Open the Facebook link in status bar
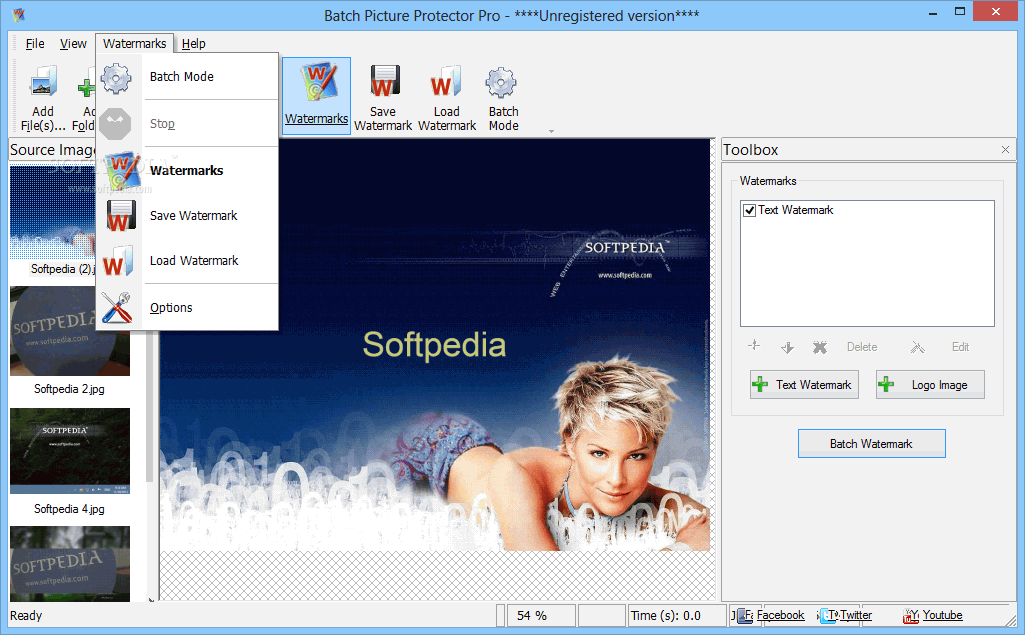Screen dimensions: 1025x635 click(x=781, y=615)
